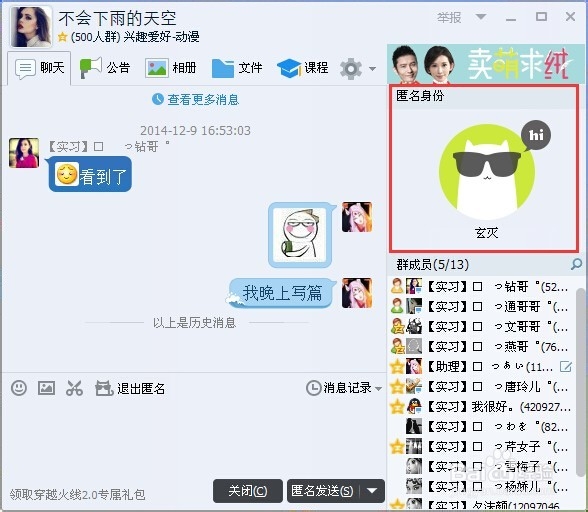Click the 我晚上写篇 message bubble

pos(281,293)
